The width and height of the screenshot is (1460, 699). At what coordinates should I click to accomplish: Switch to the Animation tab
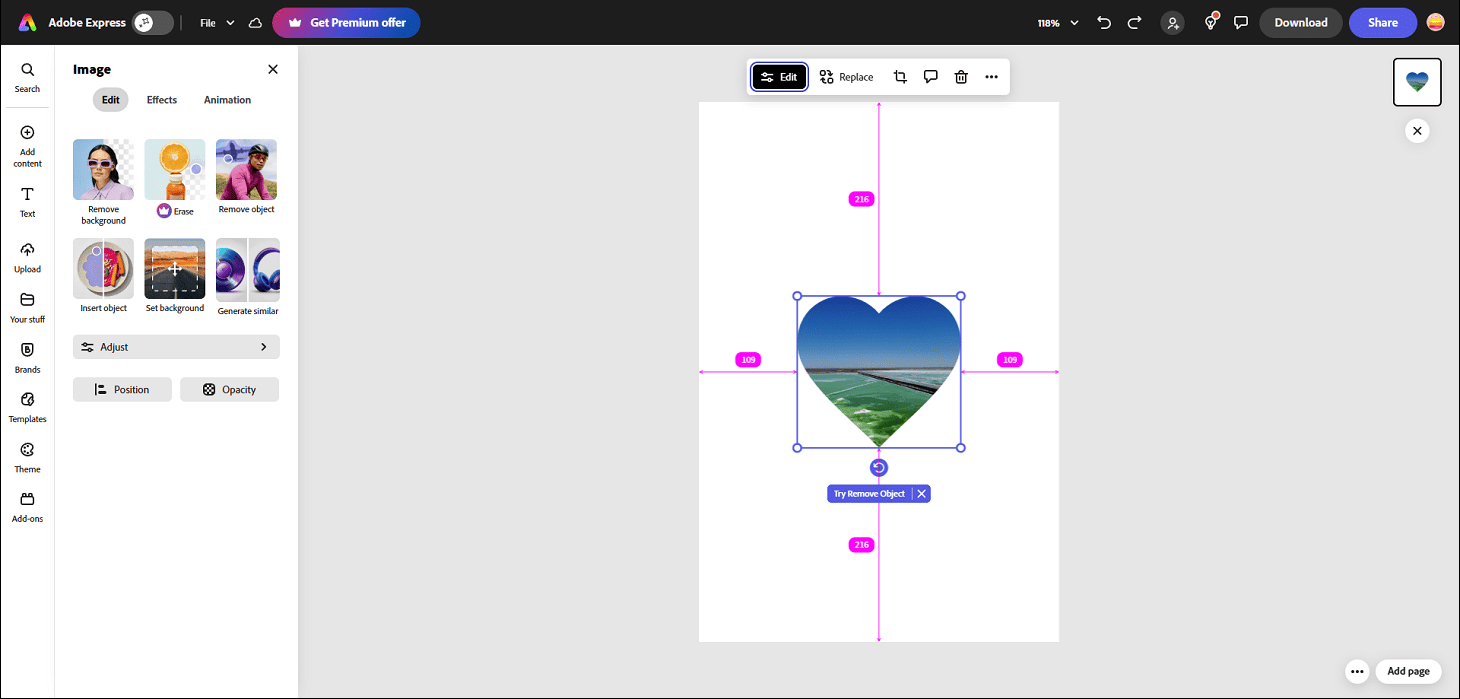[226, 99]
